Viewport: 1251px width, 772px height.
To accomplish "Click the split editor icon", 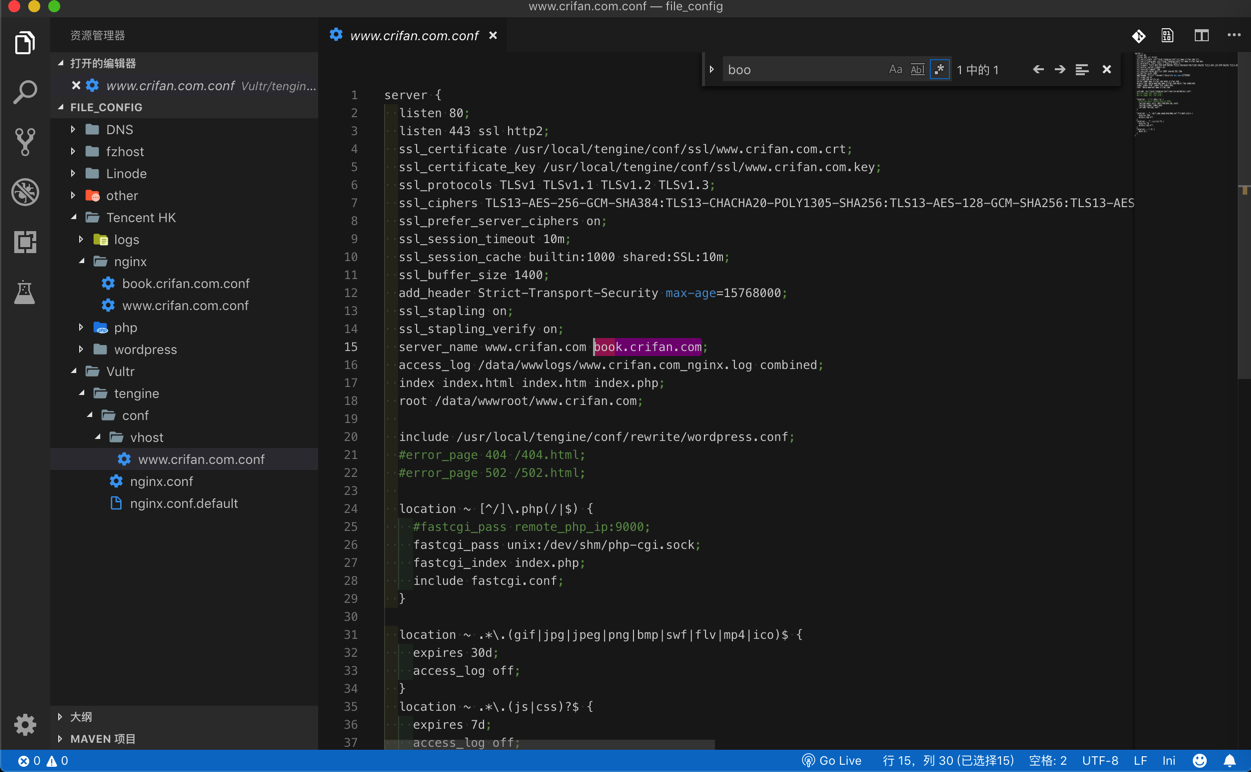I will click(x=1201, y=35).
